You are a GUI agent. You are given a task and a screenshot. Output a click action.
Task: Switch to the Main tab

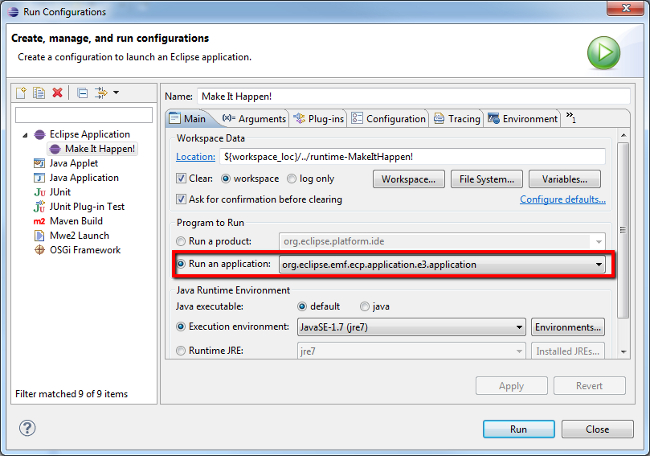coord(188,119)
